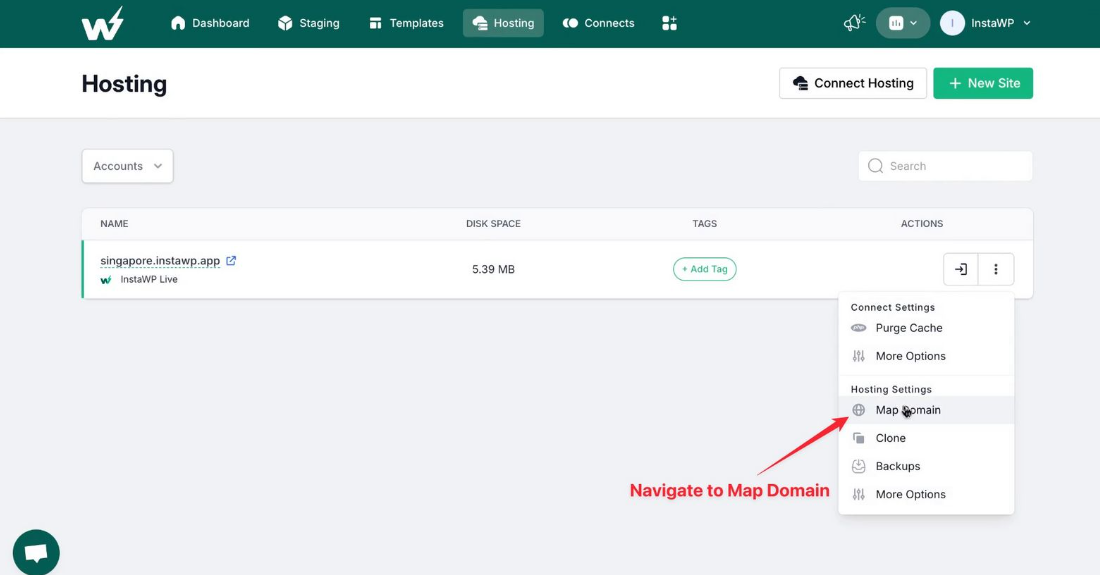Expand the InstaWP account menu chevron

click(x=1027, y=23)
